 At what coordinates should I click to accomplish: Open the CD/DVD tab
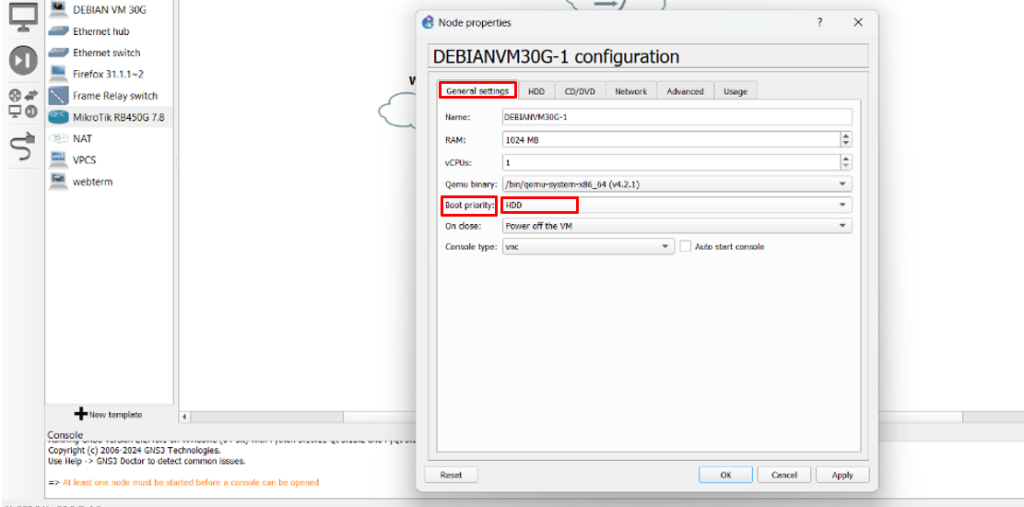tap(579, 91)
